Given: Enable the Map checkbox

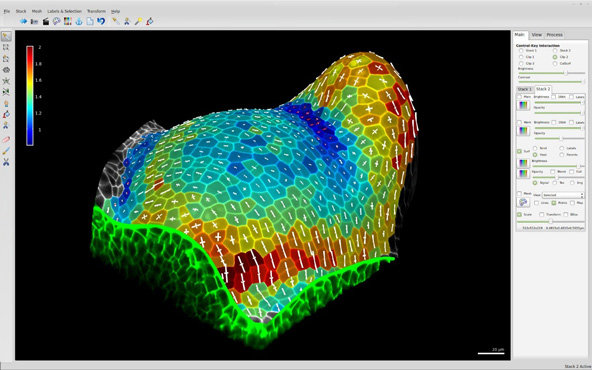Looking at the screenshot, I should [x=573, y=203].
